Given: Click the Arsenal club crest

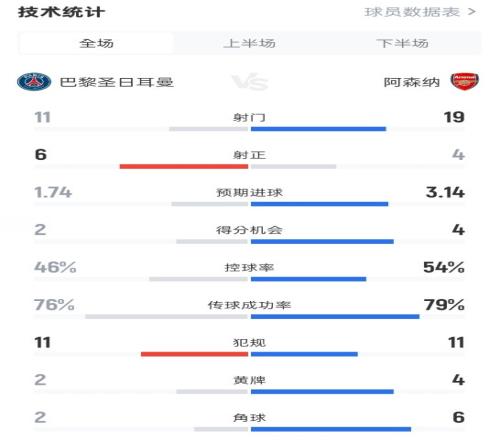Looking at the screenshot, I should point(465,82).
